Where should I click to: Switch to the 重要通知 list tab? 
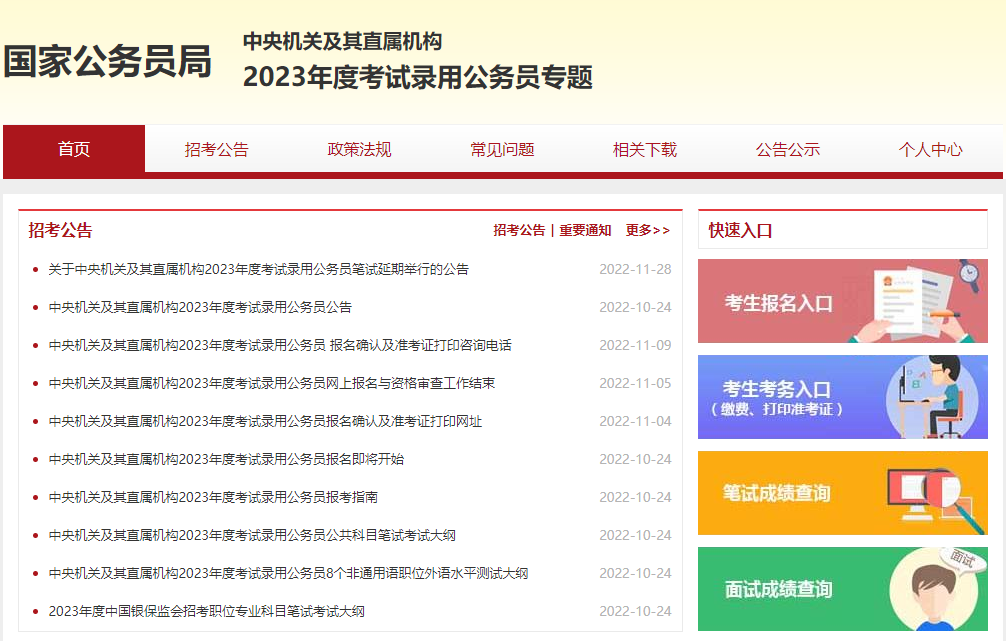pos(585,230)
